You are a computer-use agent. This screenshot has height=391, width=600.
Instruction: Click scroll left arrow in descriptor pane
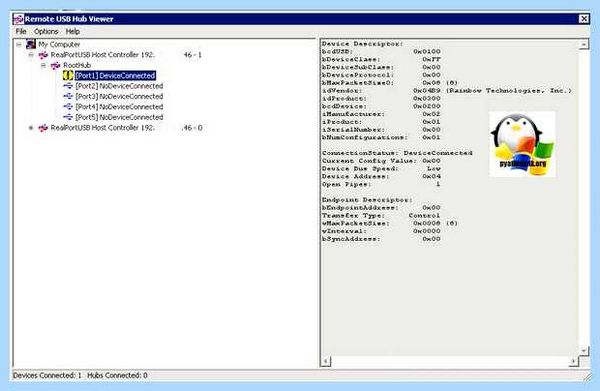[326, 361]
